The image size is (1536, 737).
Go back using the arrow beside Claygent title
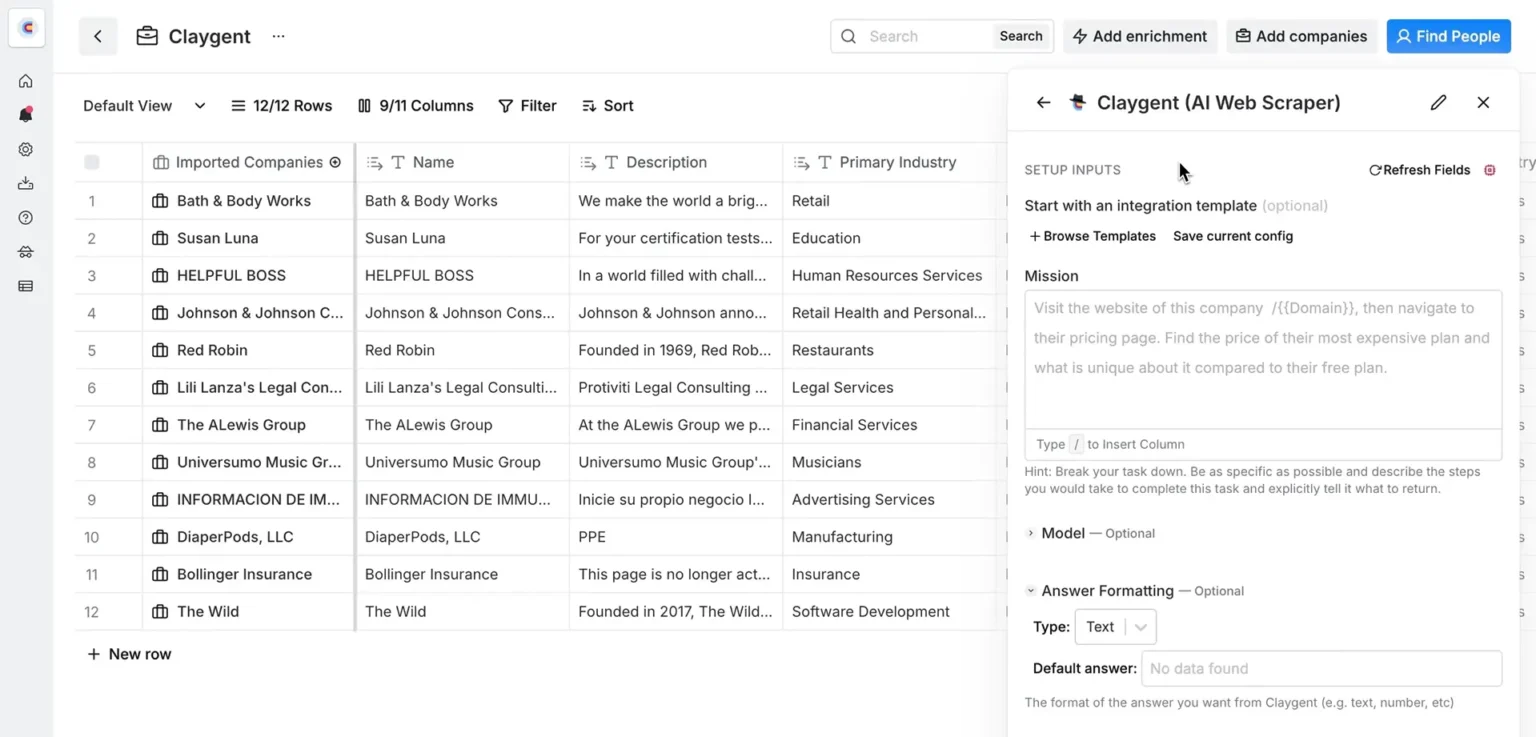pyautogui.click(x=98, y=36)
